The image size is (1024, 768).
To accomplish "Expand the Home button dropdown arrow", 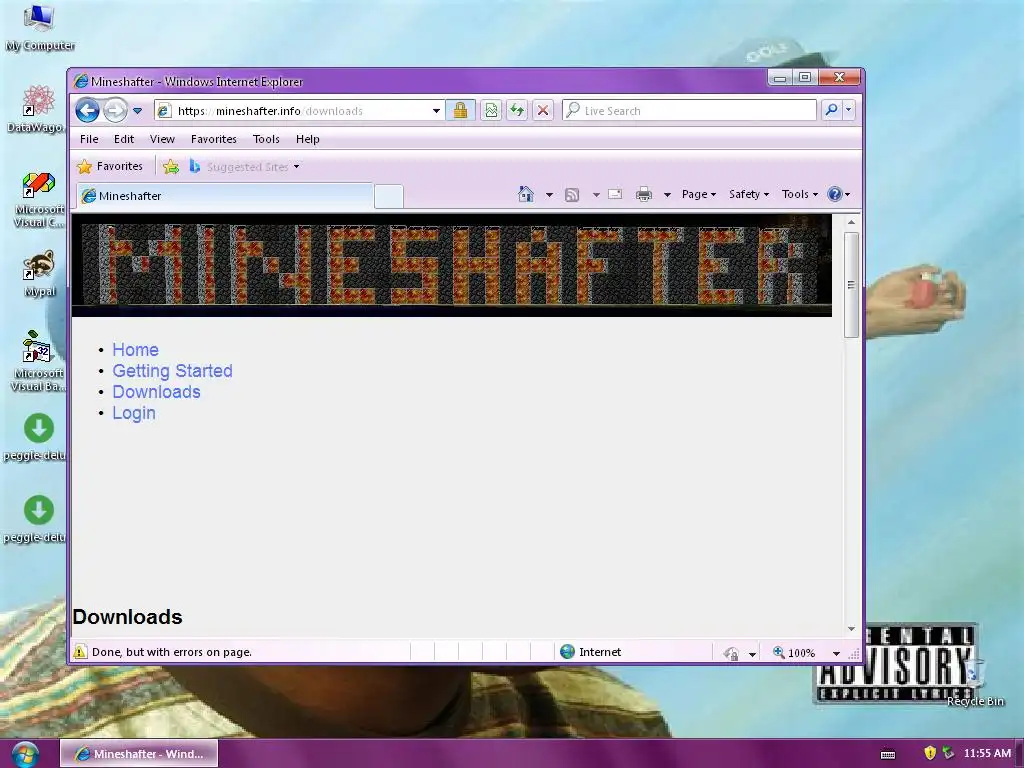I will (x=549, y=195).
